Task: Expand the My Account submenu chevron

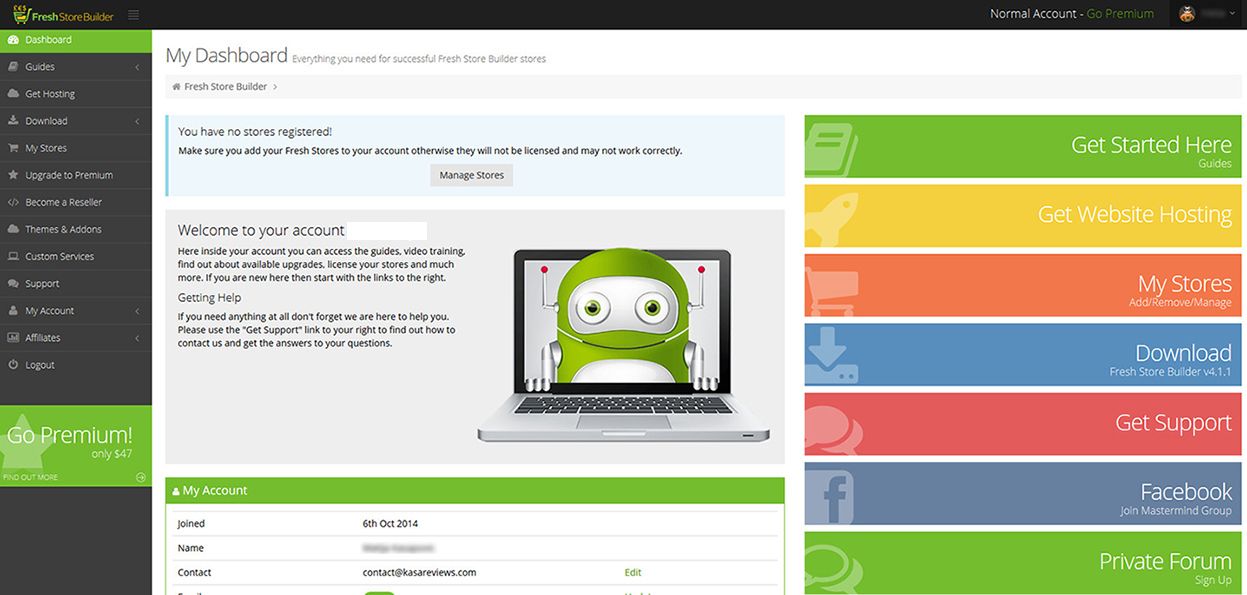Action: pyautogui.click(x=137, y=311)
